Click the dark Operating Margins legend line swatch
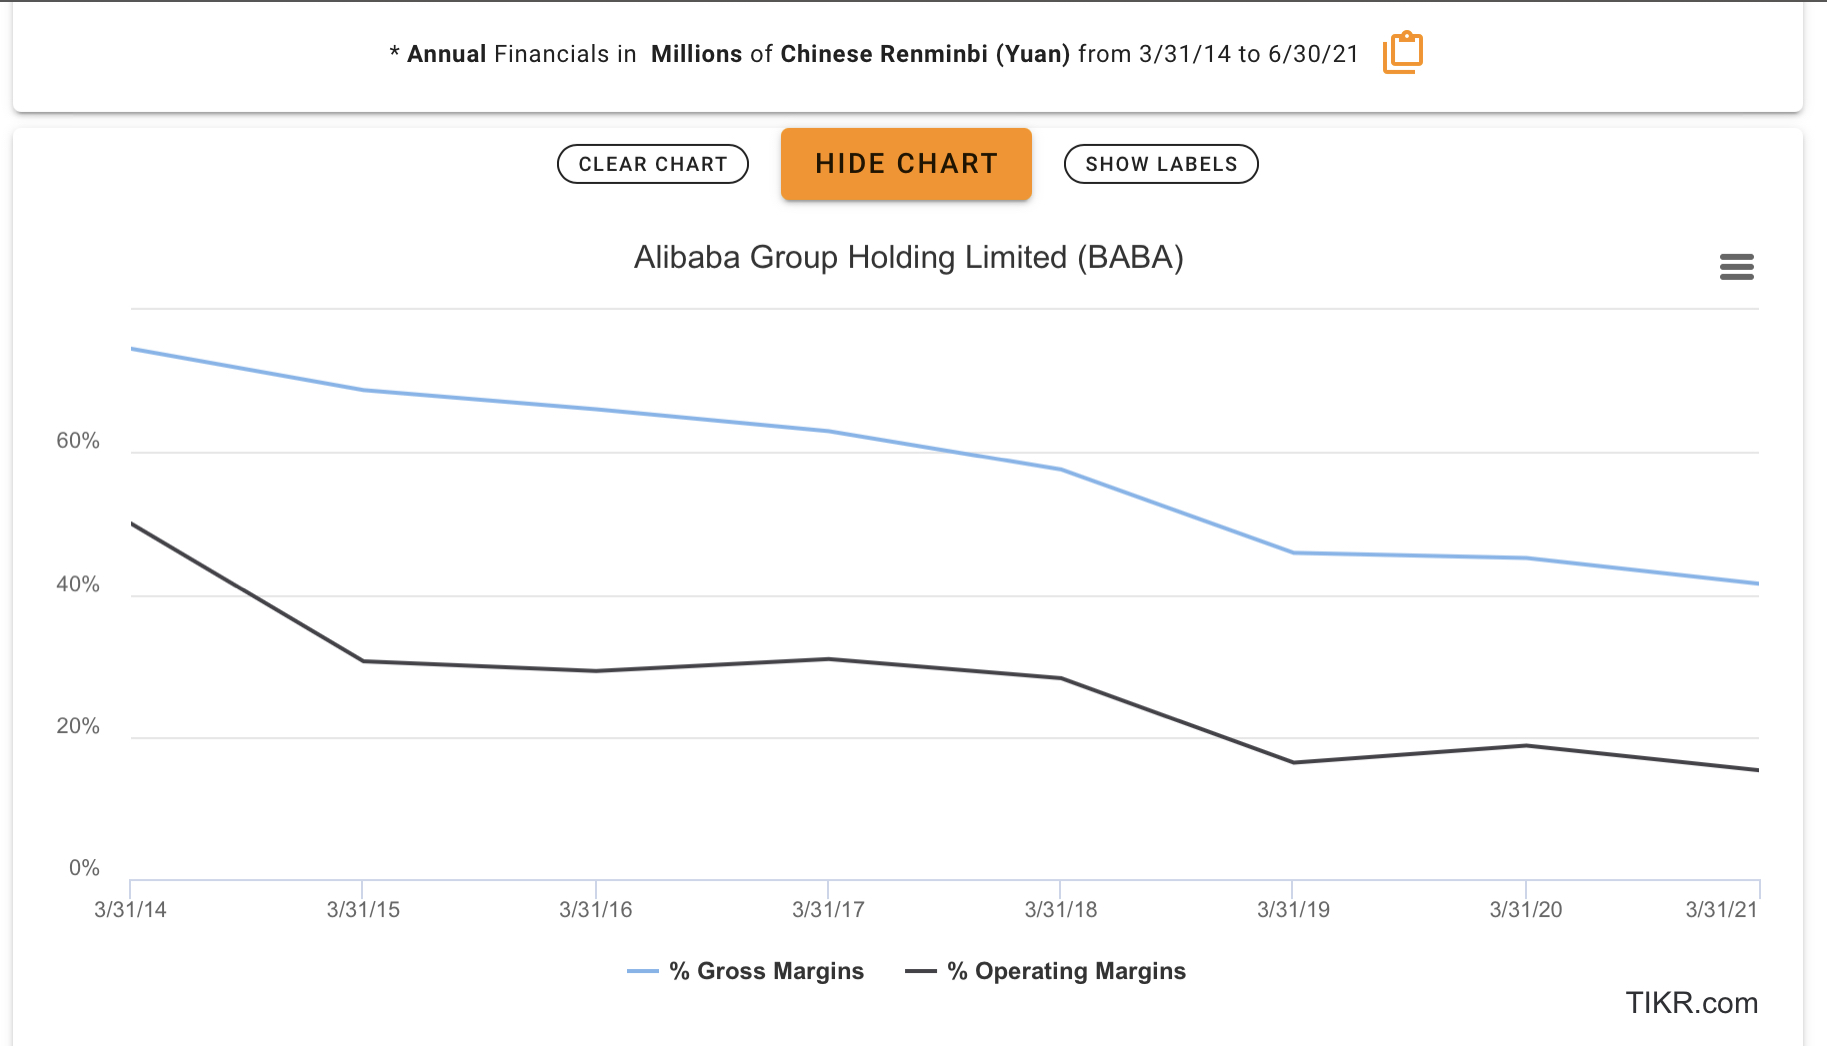Viewport: 1827px width, 1046px height. (920, 971)
